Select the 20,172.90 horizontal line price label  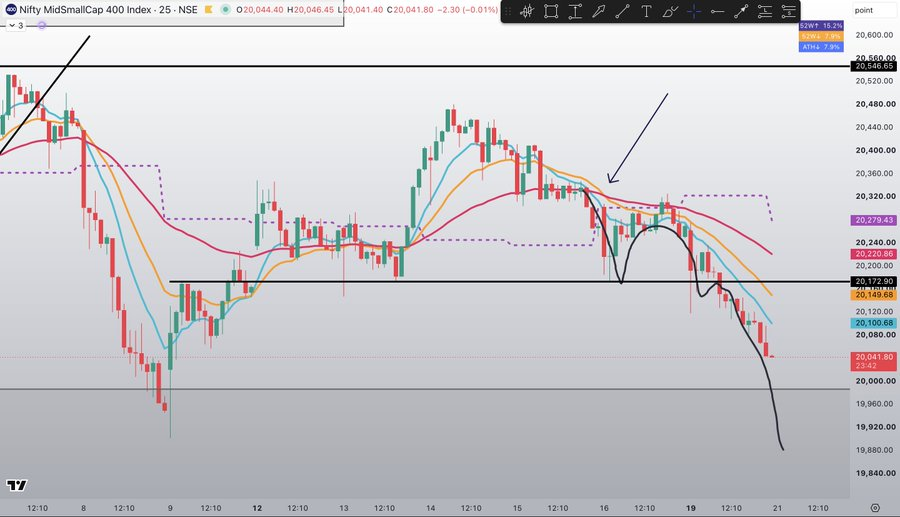pos(874,282)
